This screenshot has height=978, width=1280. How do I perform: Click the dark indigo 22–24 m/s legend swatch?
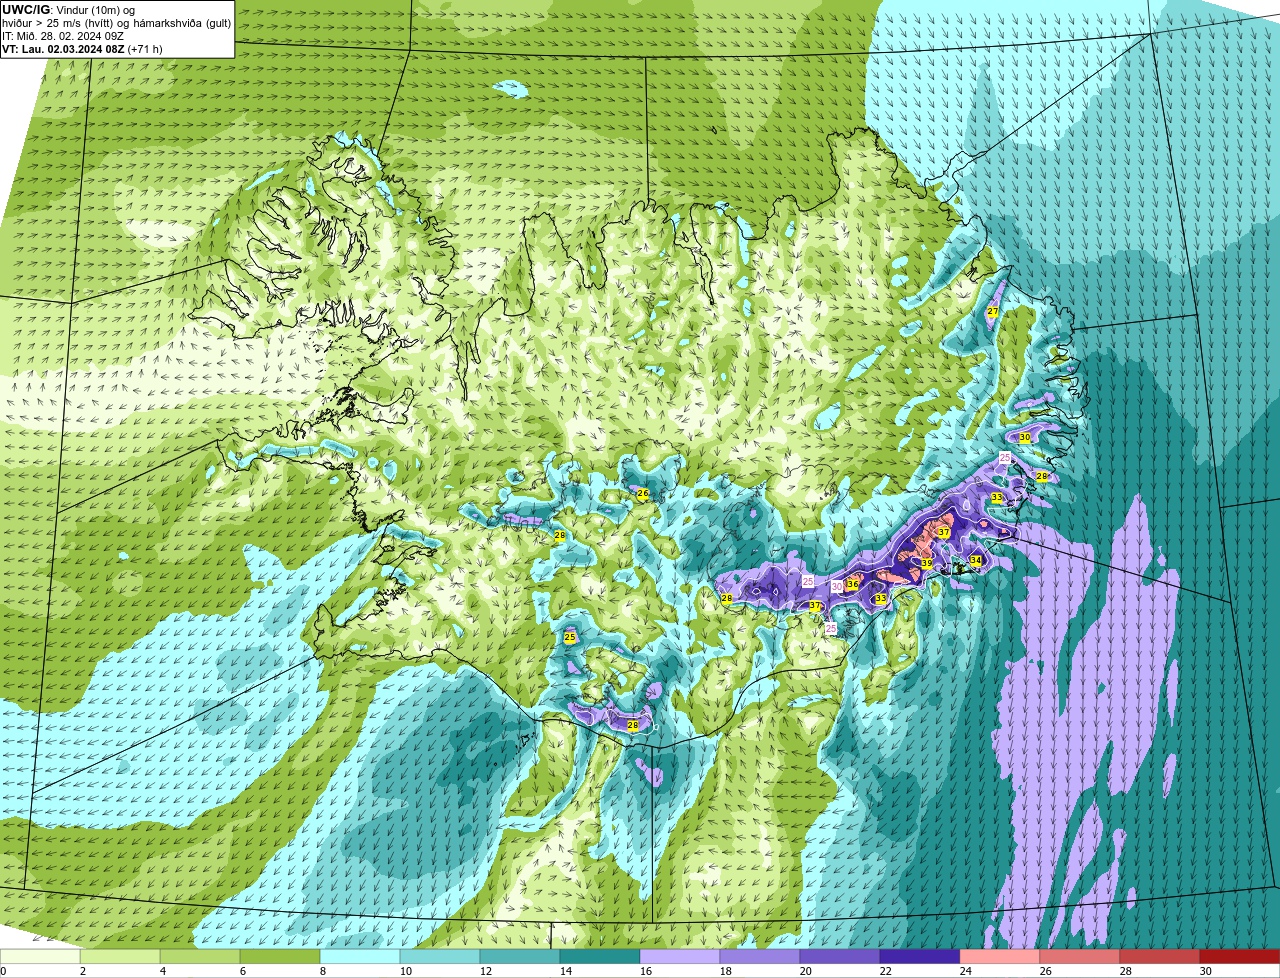click(920, 956)
